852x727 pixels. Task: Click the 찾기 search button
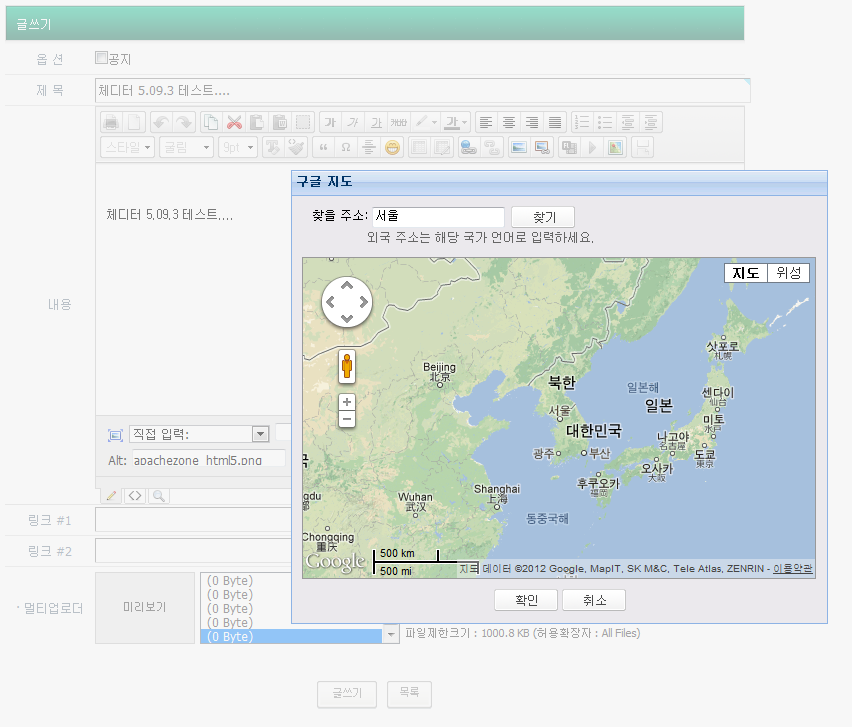[543, 217]
